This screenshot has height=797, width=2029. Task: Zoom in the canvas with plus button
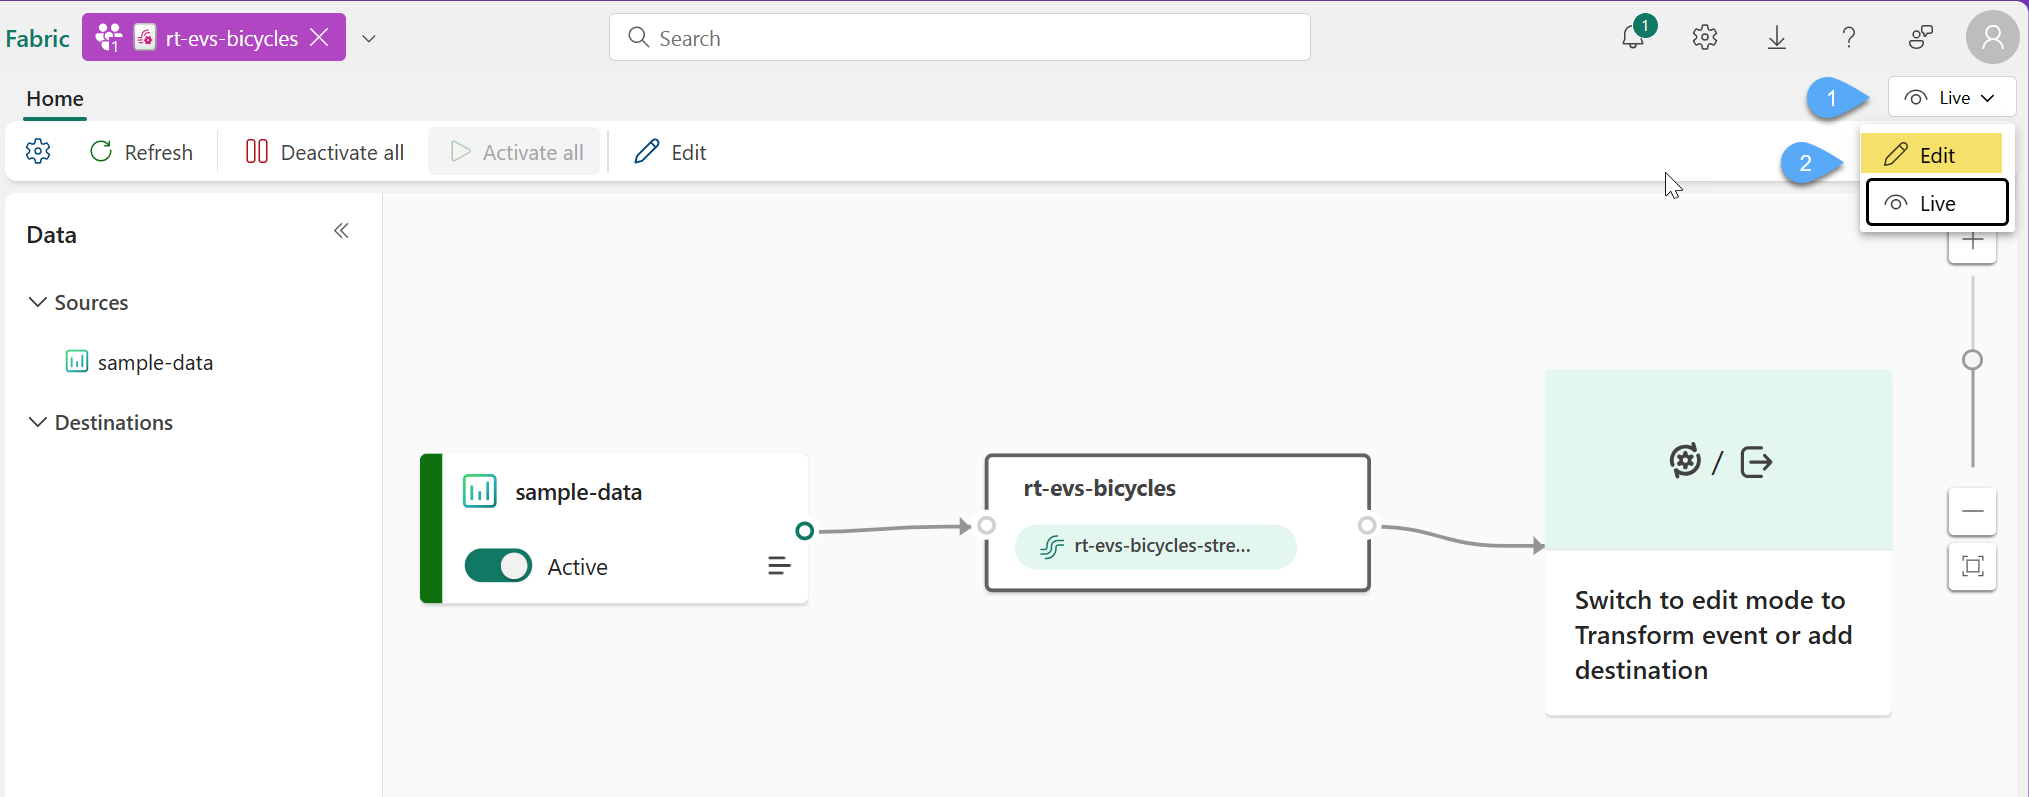(x=1972, y=242)
